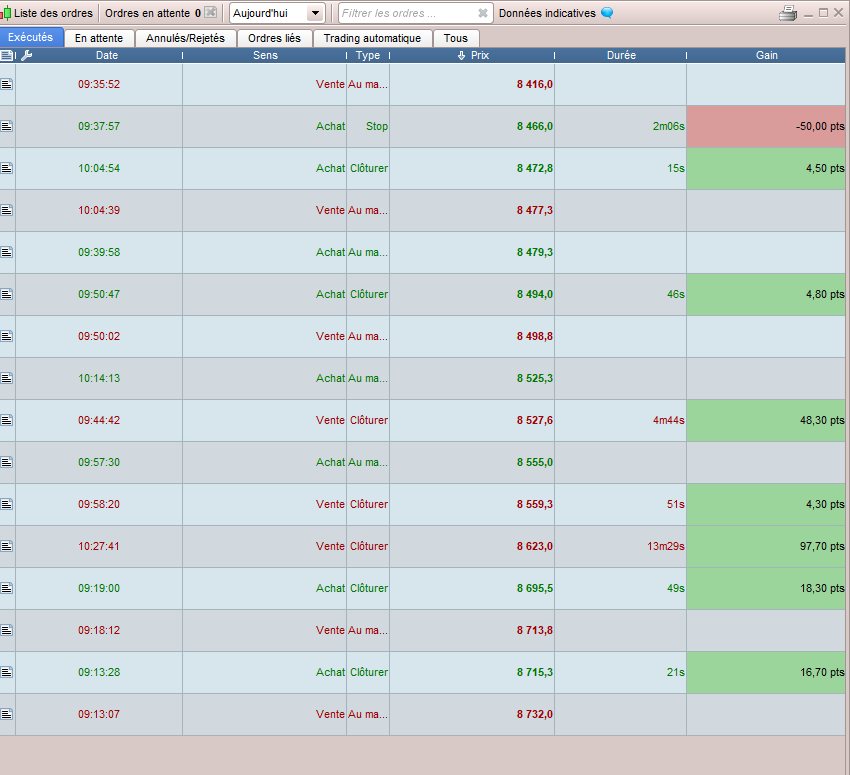Select the 16,70 pts gain cell

(x=766, y=672)
